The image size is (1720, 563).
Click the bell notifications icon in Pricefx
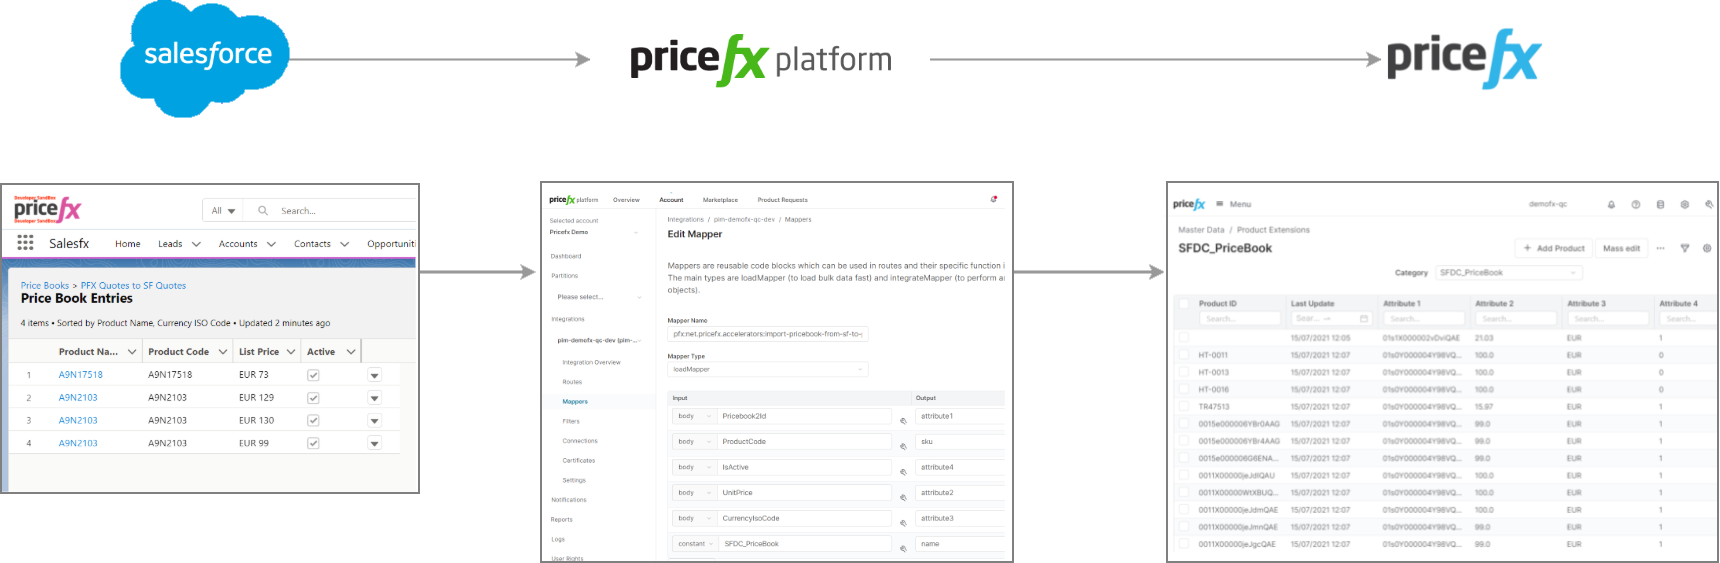(1611, 204)
